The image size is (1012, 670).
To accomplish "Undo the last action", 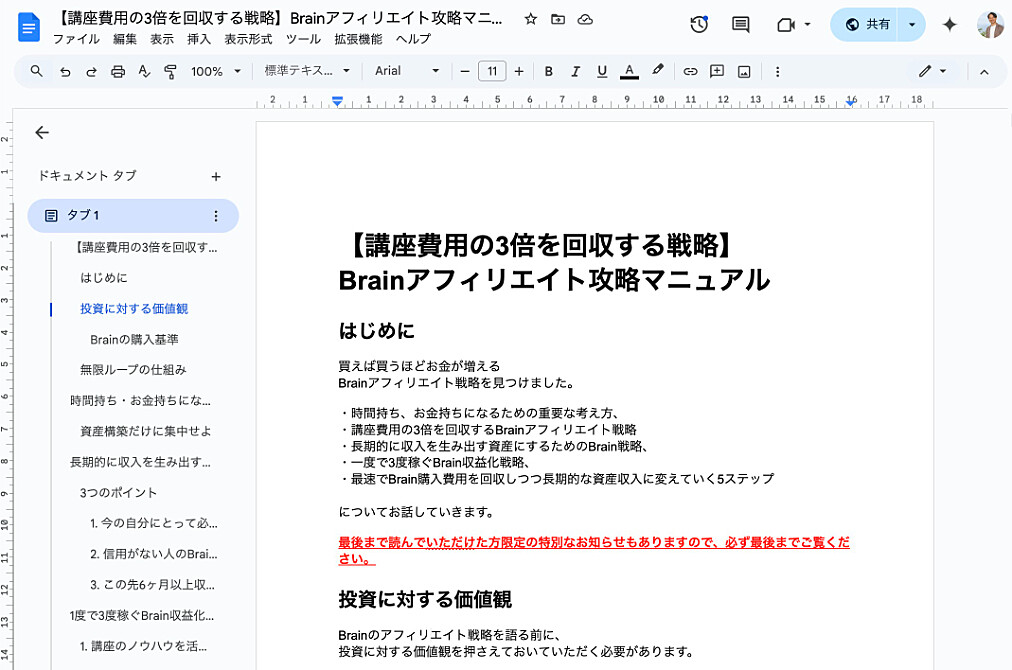I will 65,71.
